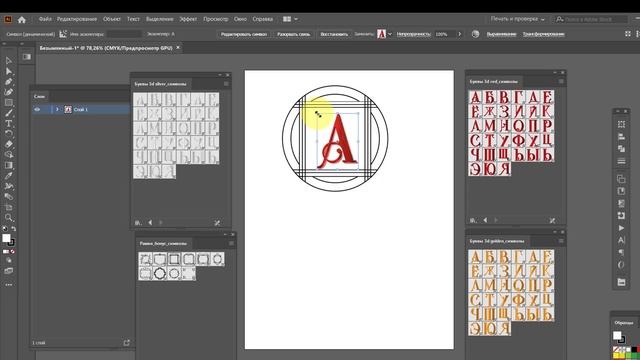The width and height of the screenshot is (640, 360).
Task: Select the Shape Builder tool
Action: pos(9,155)
